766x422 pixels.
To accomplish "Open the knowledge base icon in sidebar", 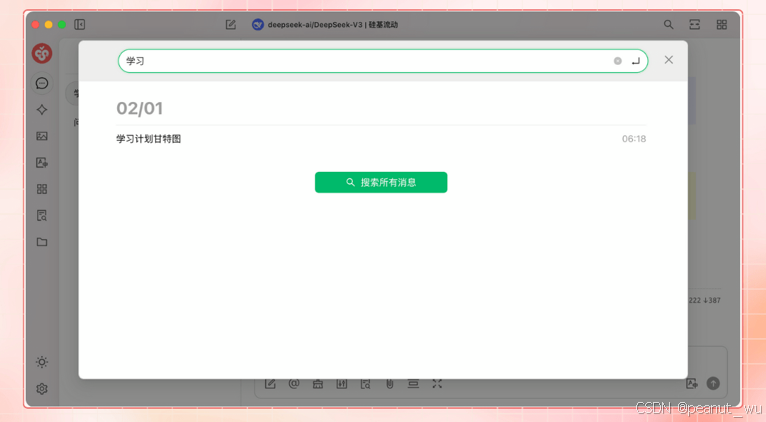I will [42, 215].
